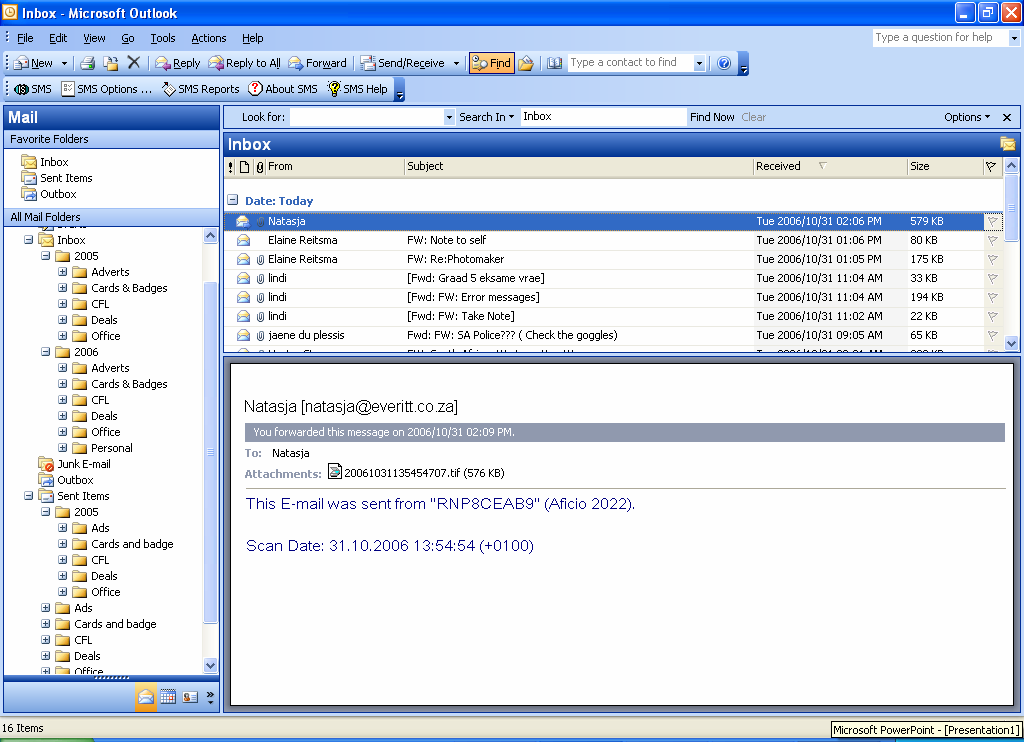Open the Search In dropdown

tap(486, 117)
